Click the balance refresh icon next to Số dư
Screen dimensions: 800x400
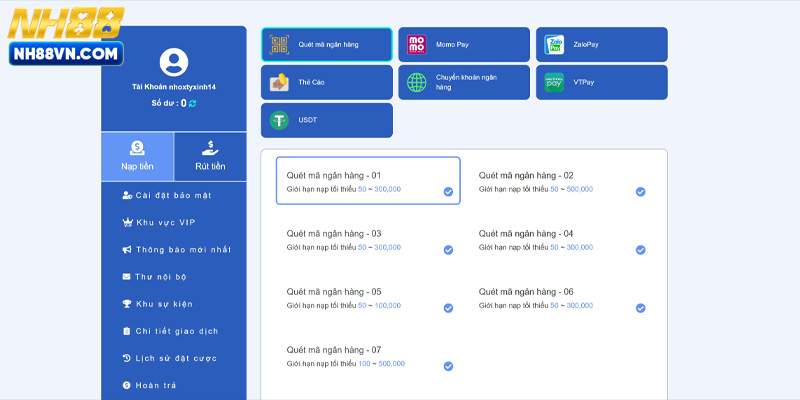(x=193, y=103)
